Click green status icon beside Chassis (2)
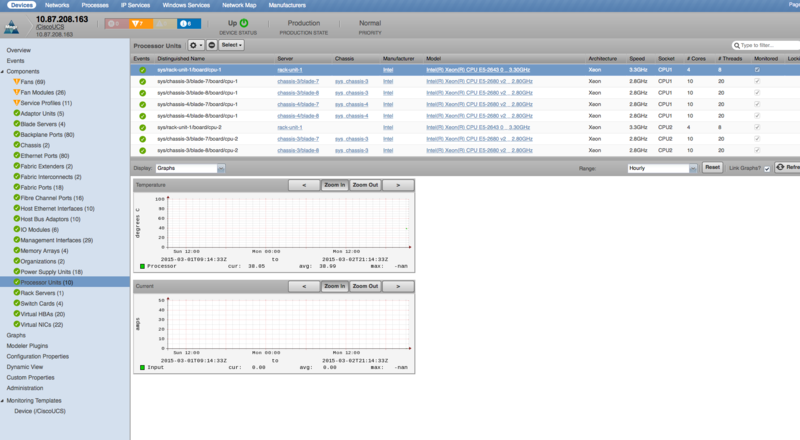The image size is (800, 440). click(17, 145)
